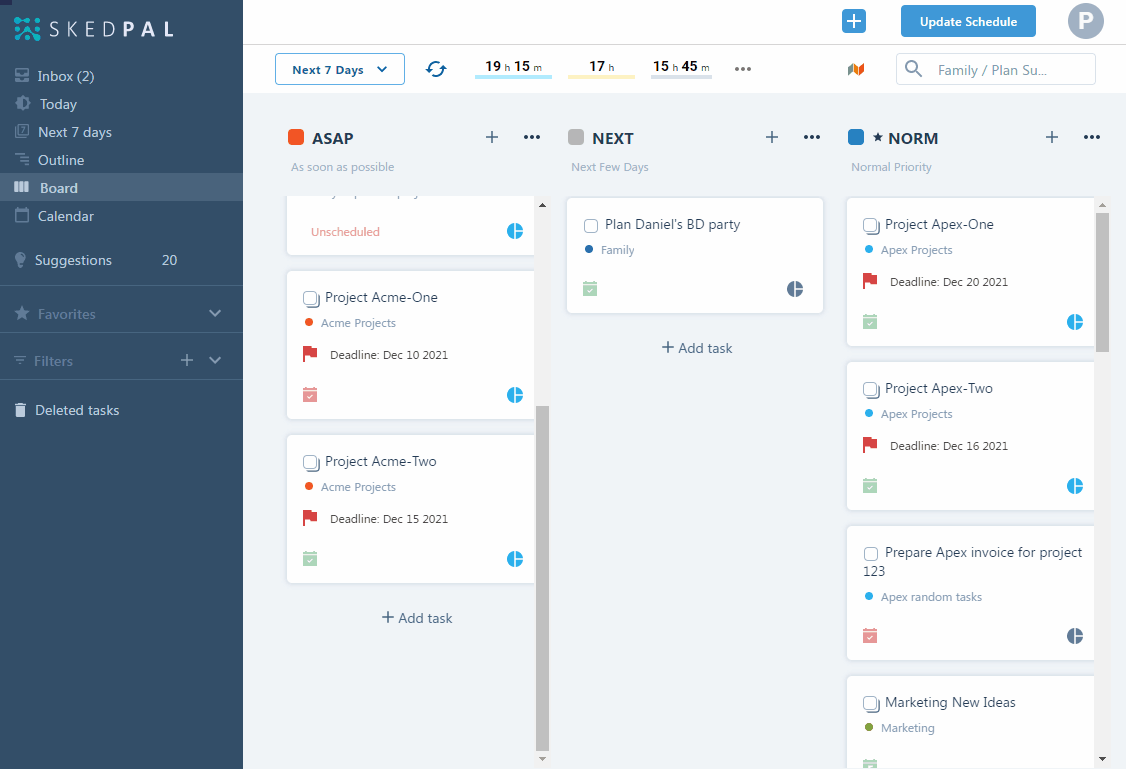Image resolution: width=1126 pixels, height=769 pixels.
Task: Add a task with NEXT column plus icon
Action: [x=772, y=137]
